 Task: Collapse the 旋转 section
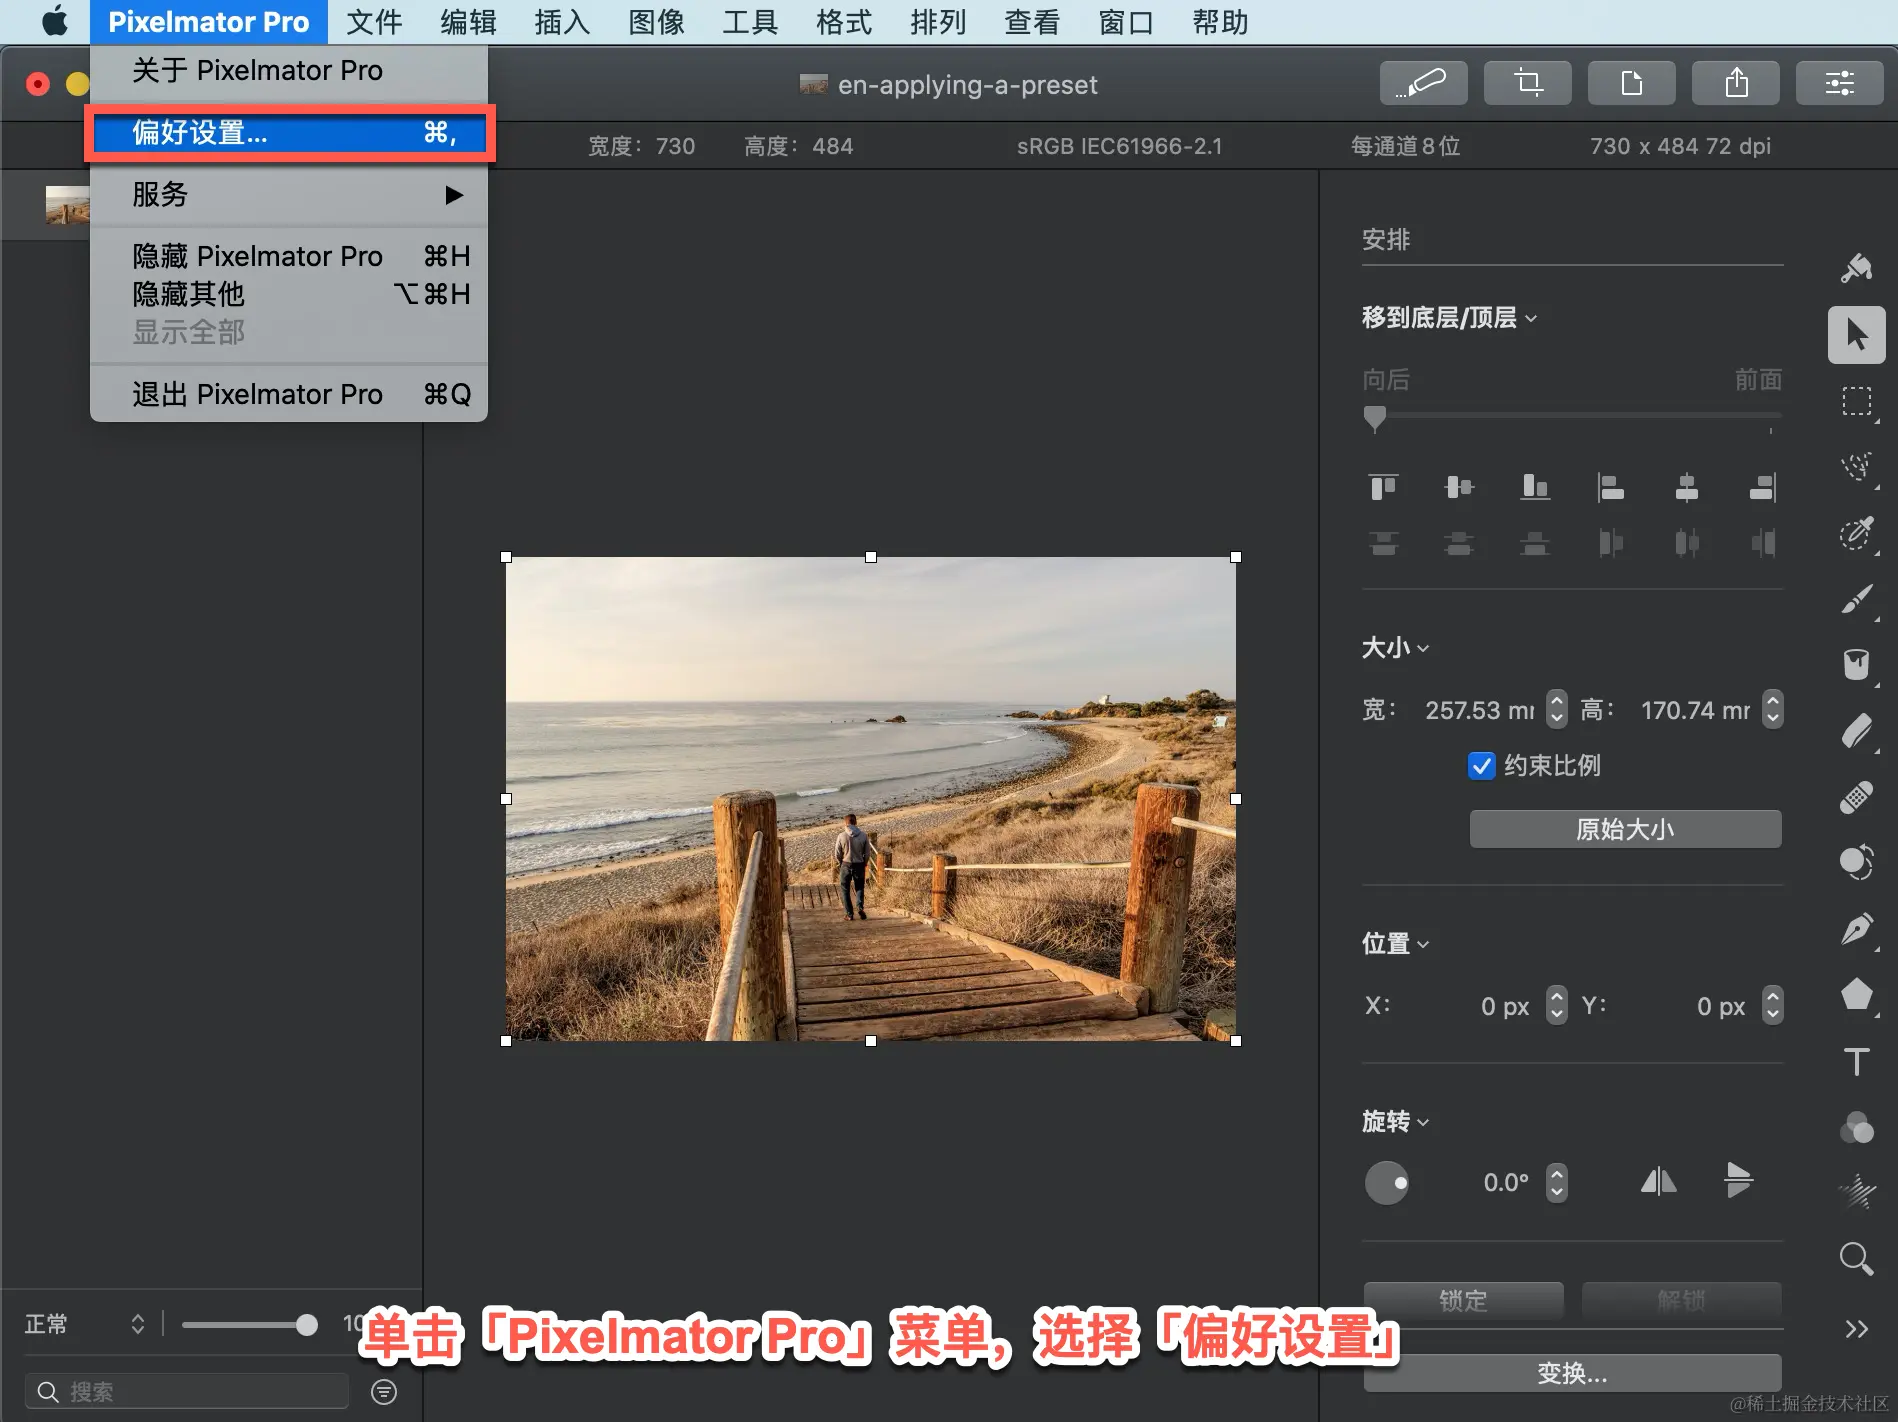pyautogui.click(x=1395, y=1121)
